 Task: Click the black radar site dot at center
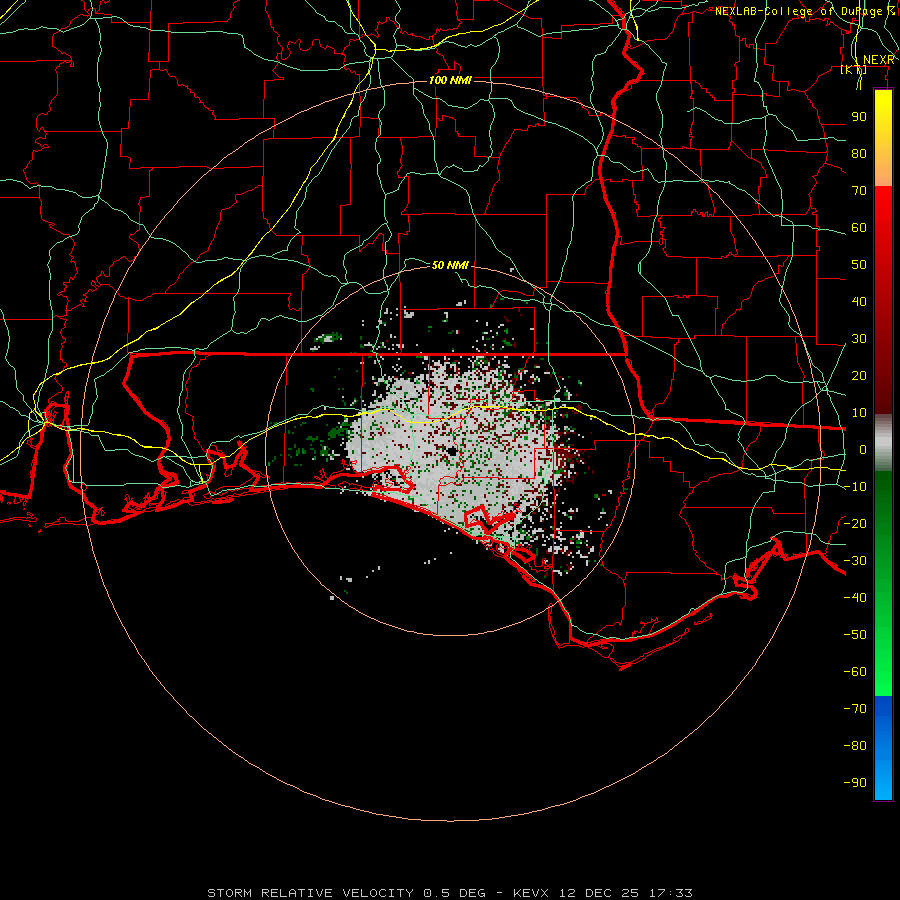(x=452, y=452)
